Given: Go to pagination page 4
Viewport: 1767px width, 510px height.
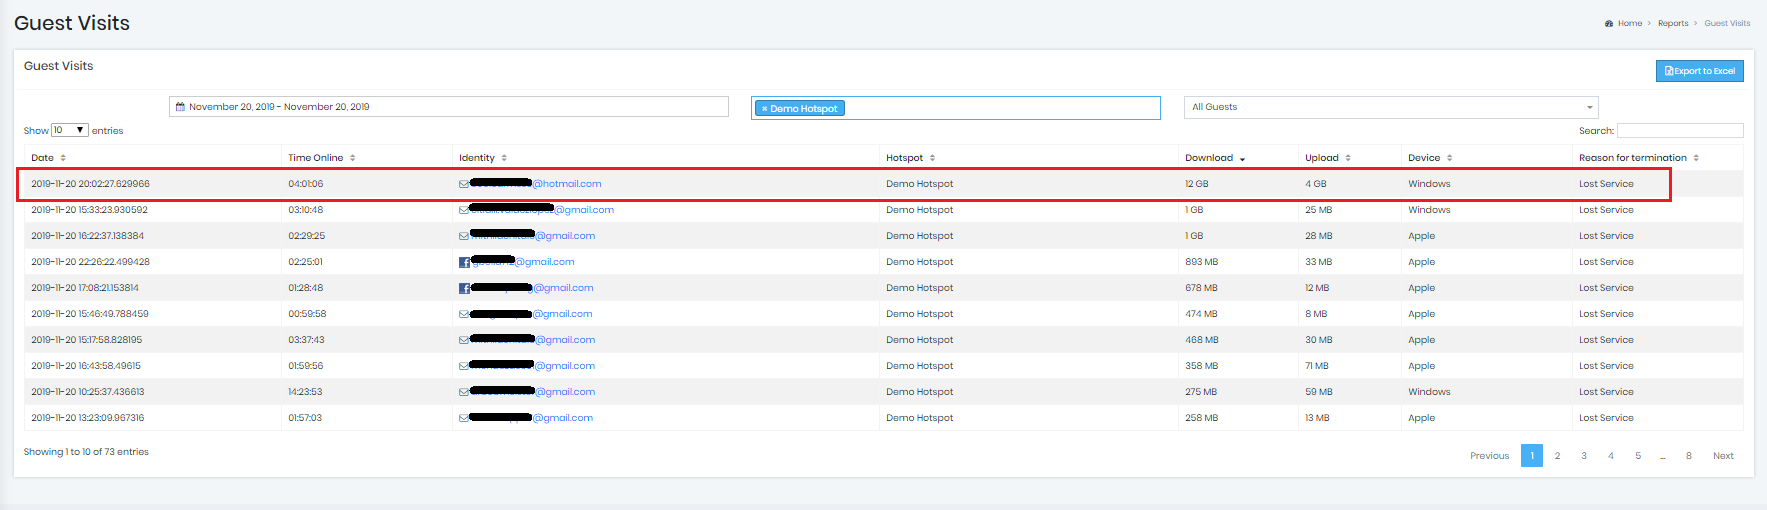Looking at the screenshot, I should tap(1611, 456).
